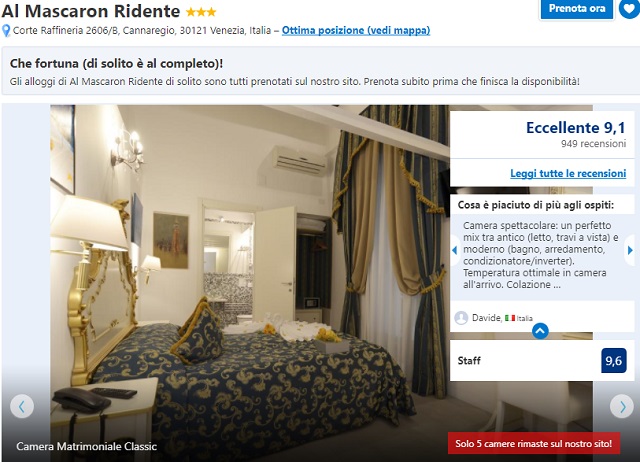
Task: Click the Staff 9,6 score badge
Action: [x=613, y=361]
